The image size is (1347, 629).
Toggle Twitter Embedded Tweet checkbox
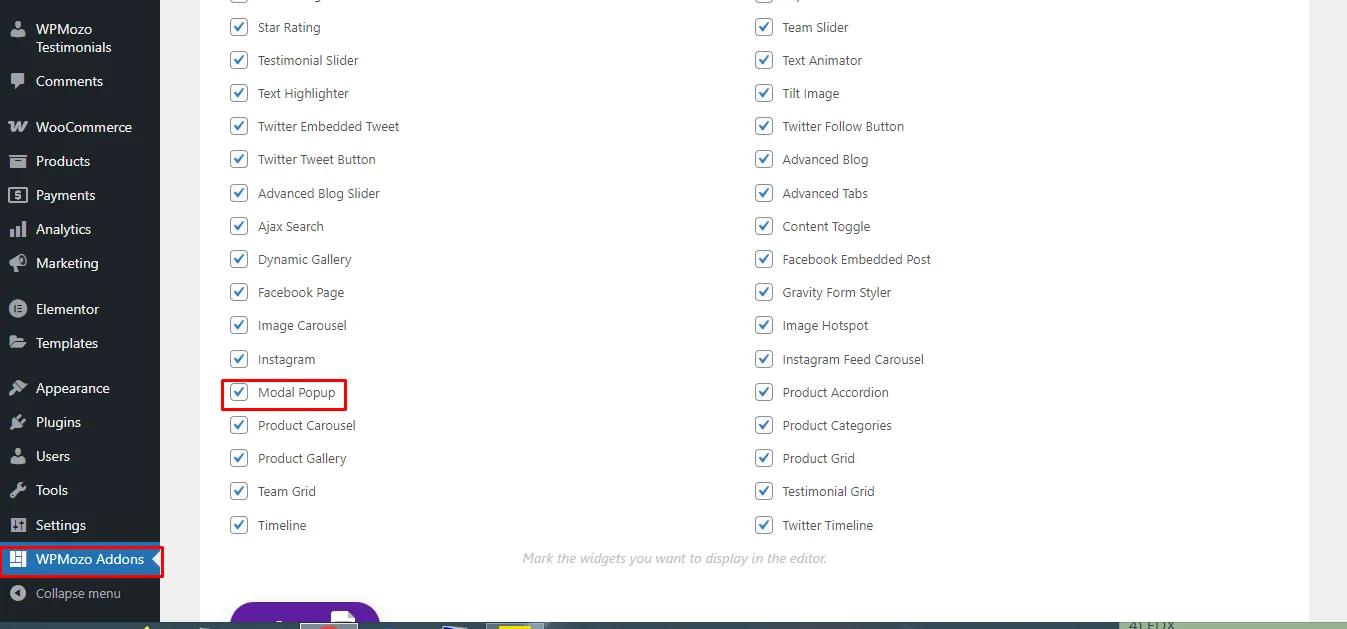pos(239,126)
